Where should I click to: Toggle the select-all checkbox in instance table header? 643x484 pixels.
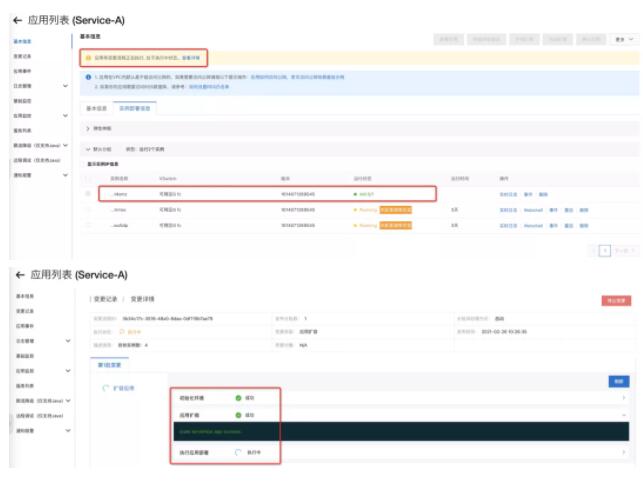pos(88,178)
